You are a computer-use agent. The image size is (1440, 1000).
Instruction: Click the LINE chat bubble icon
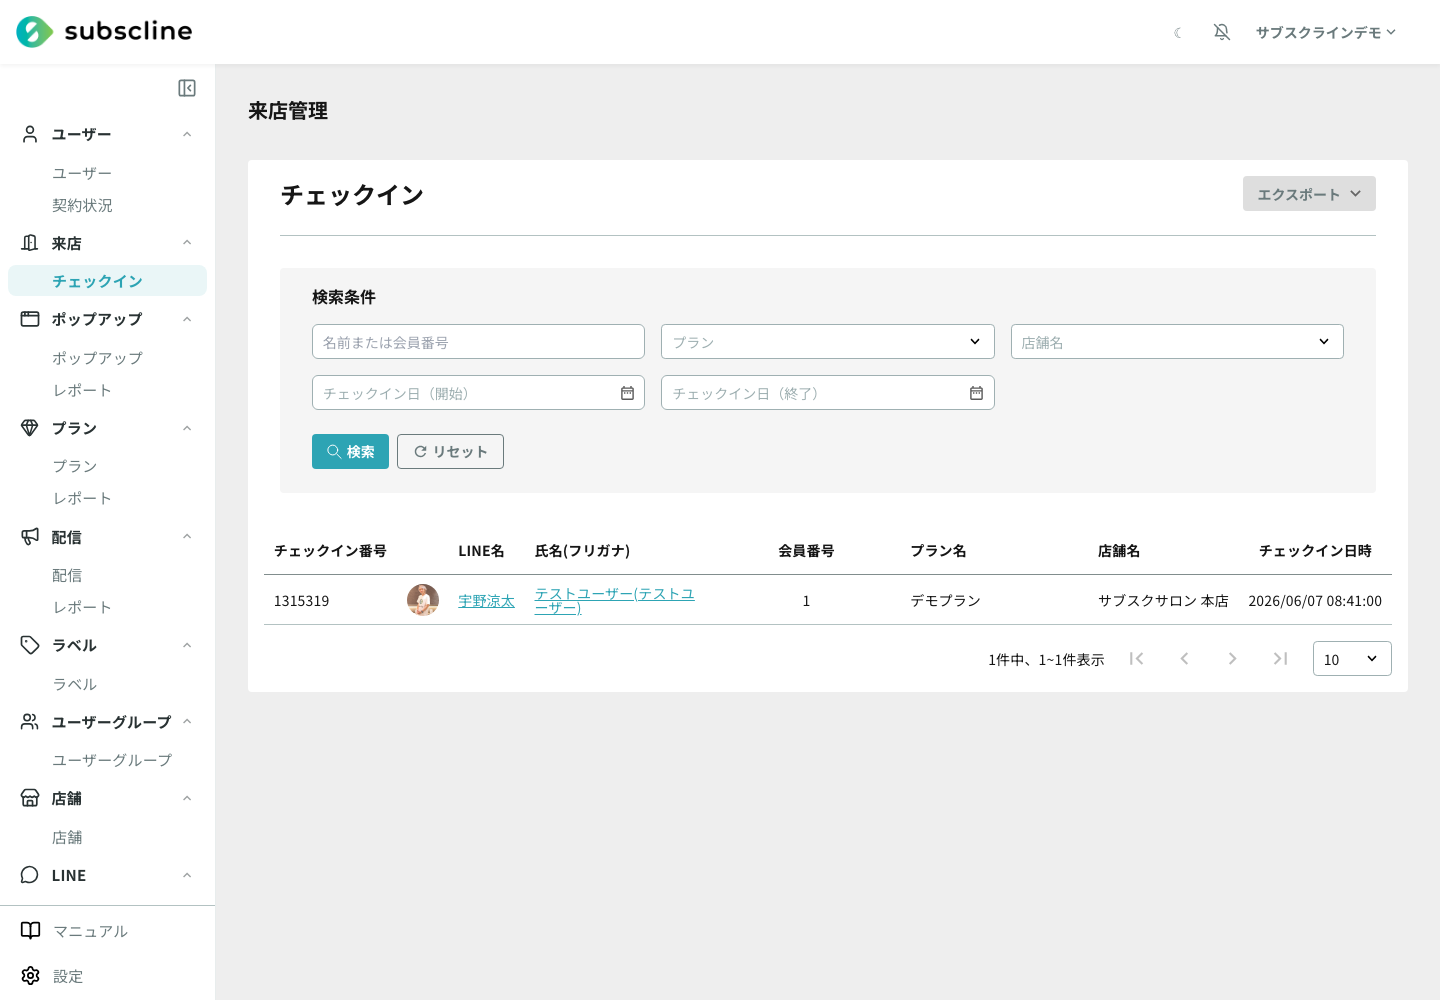coord(30,875)
